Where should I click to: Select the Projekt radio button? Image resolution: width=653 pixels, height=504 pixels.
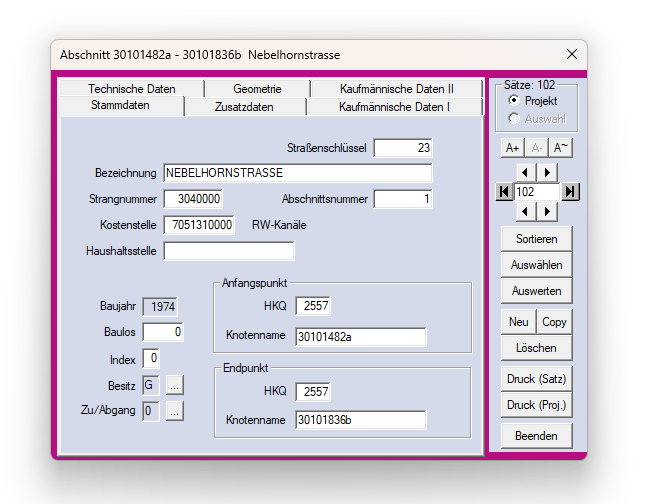514,101
